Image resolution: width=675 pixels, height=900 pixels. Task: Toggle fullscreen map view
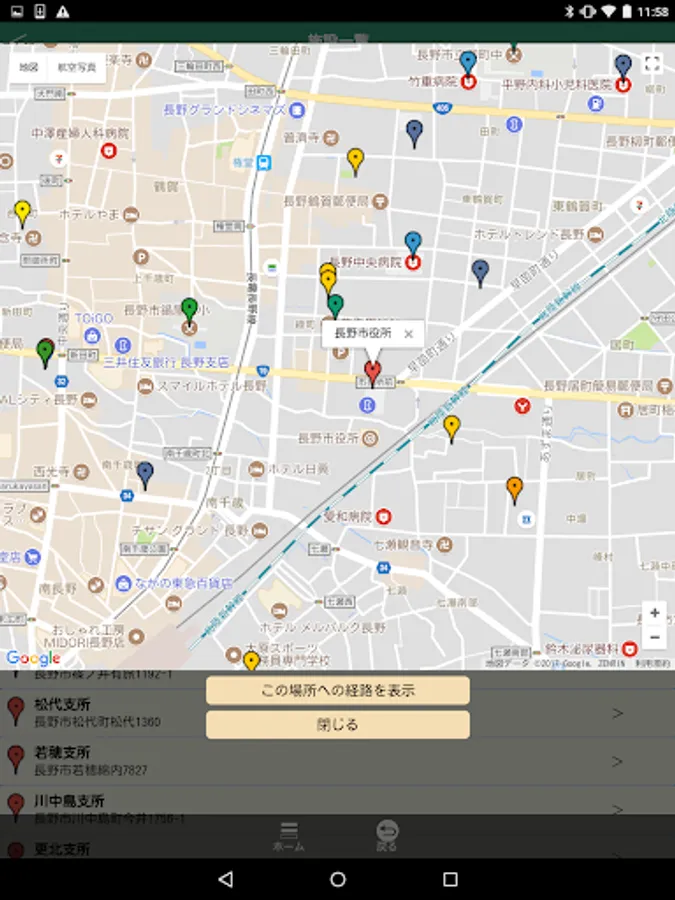[x=652, y=64]
